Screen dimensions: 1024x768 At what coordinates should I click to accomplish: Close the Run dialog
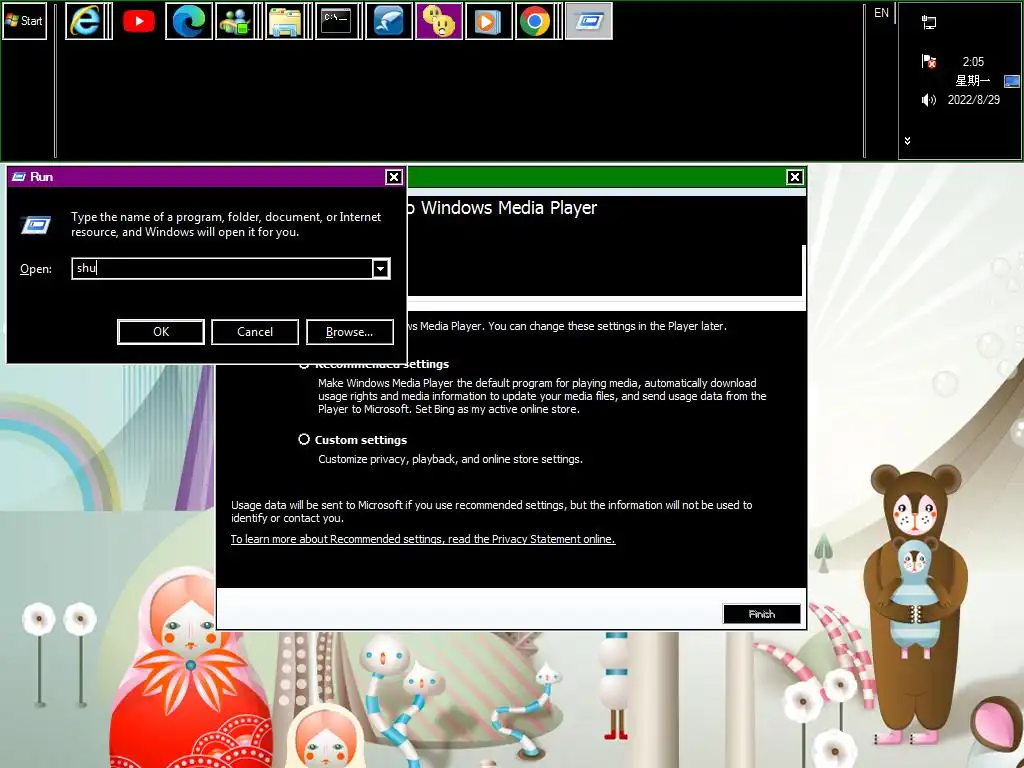394,177
